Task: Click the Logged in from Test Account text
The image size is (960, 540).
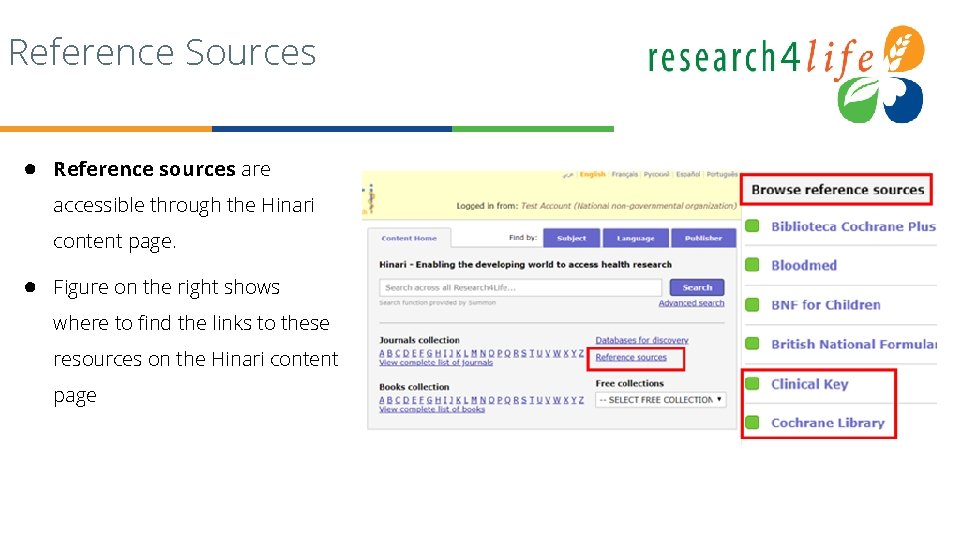Action: click(x=596, y=206)
